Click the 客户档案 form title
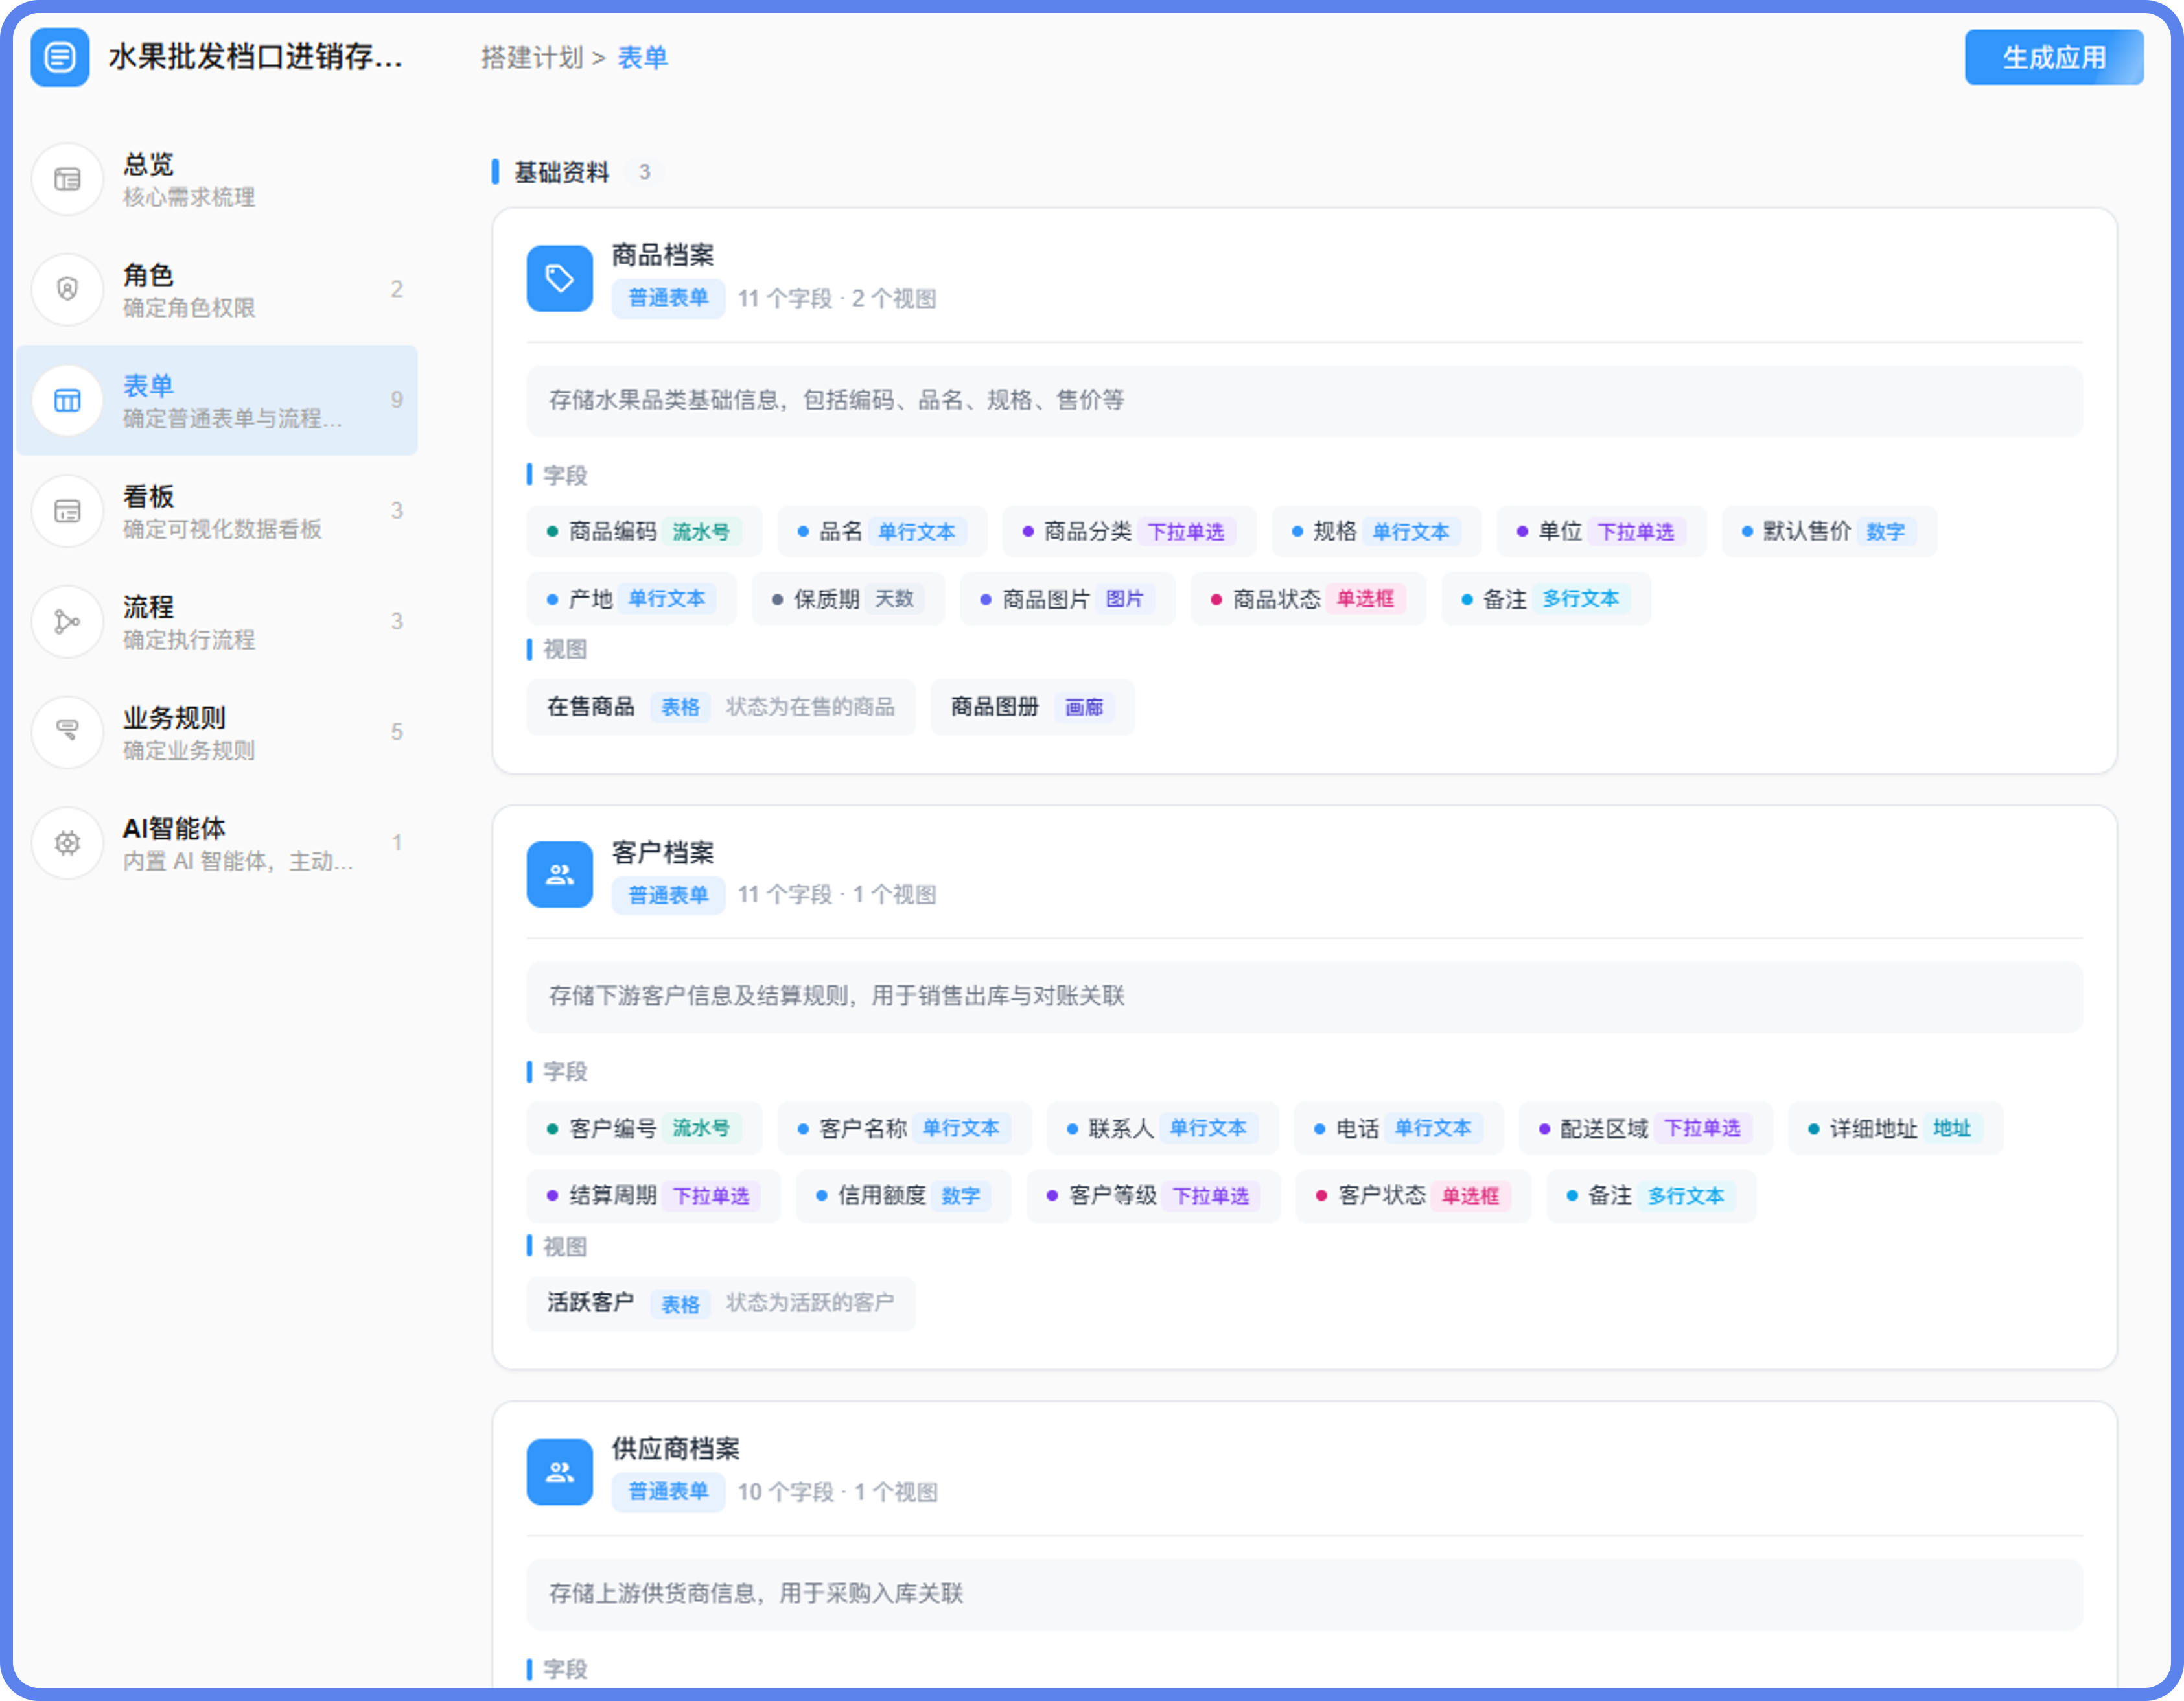Viewport: 2184px width, 1701px height. pyautogui.click(x=663, y=852)
